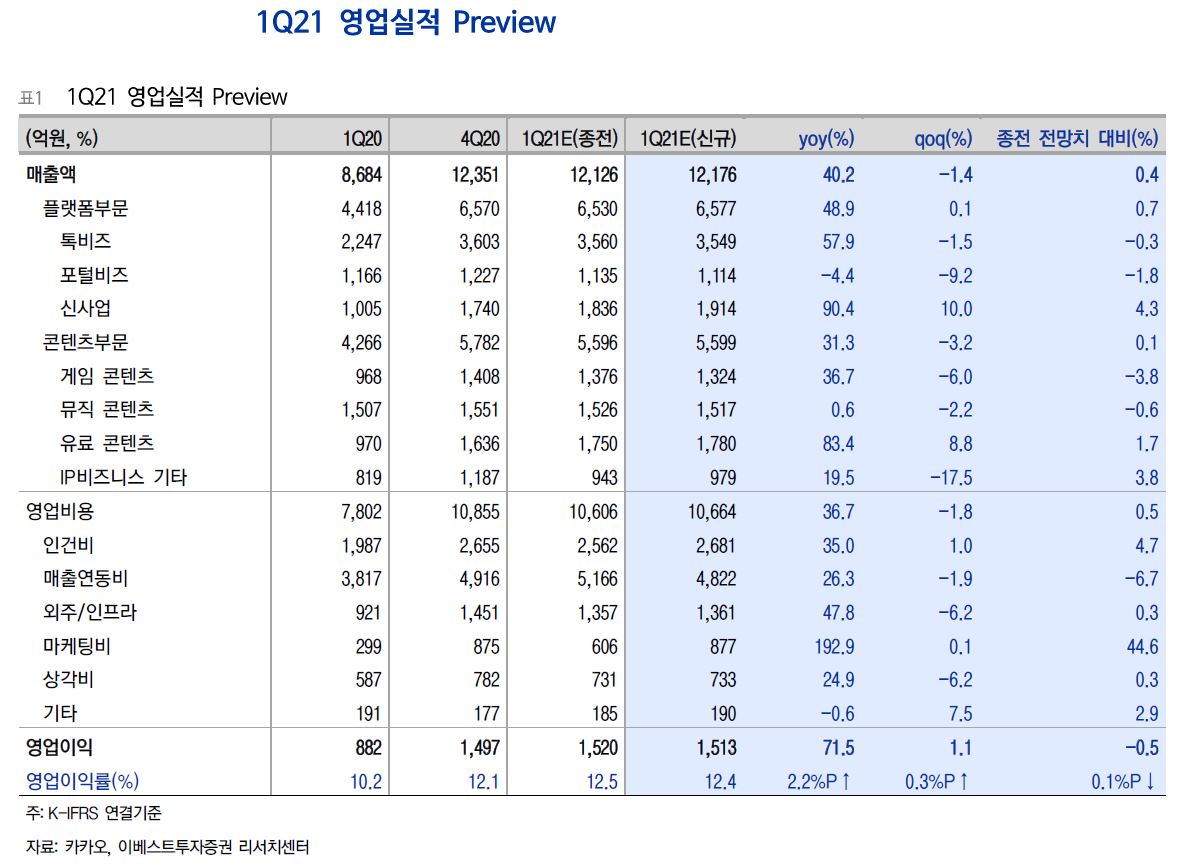Select the '마케팅비' row label

click(77, 646)
